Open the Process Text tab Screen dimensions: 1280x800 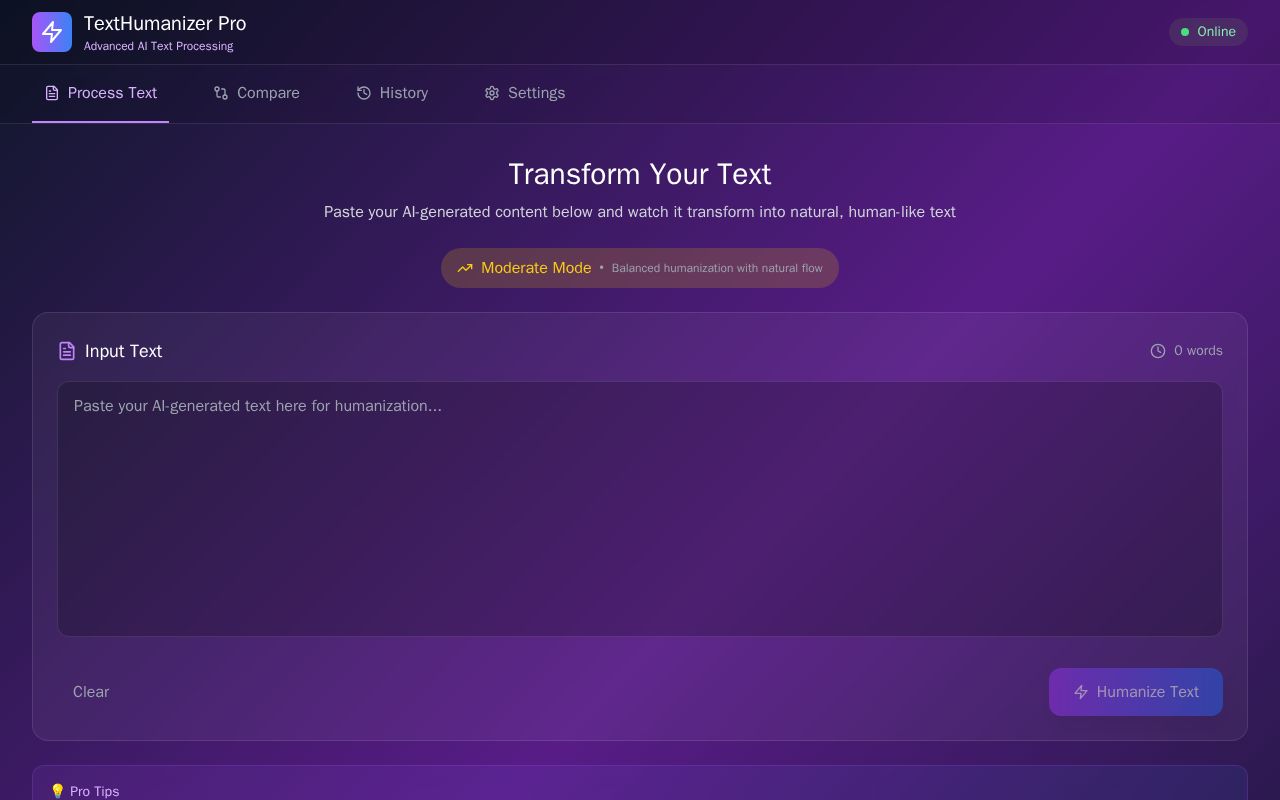100,93
